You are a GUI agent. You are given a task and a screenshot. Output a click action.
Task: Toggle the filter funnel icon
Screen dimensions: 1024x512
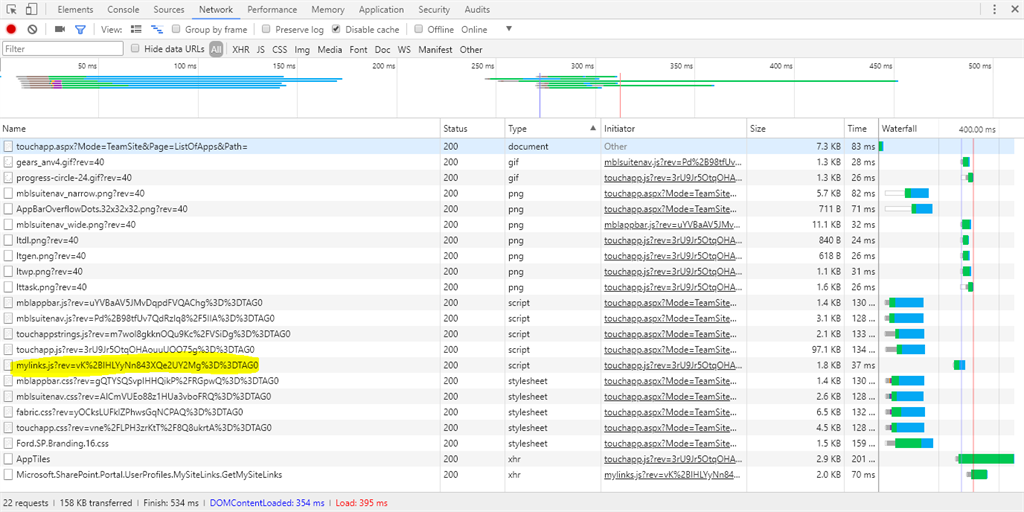pyautogui.click(x=80, y=29)
